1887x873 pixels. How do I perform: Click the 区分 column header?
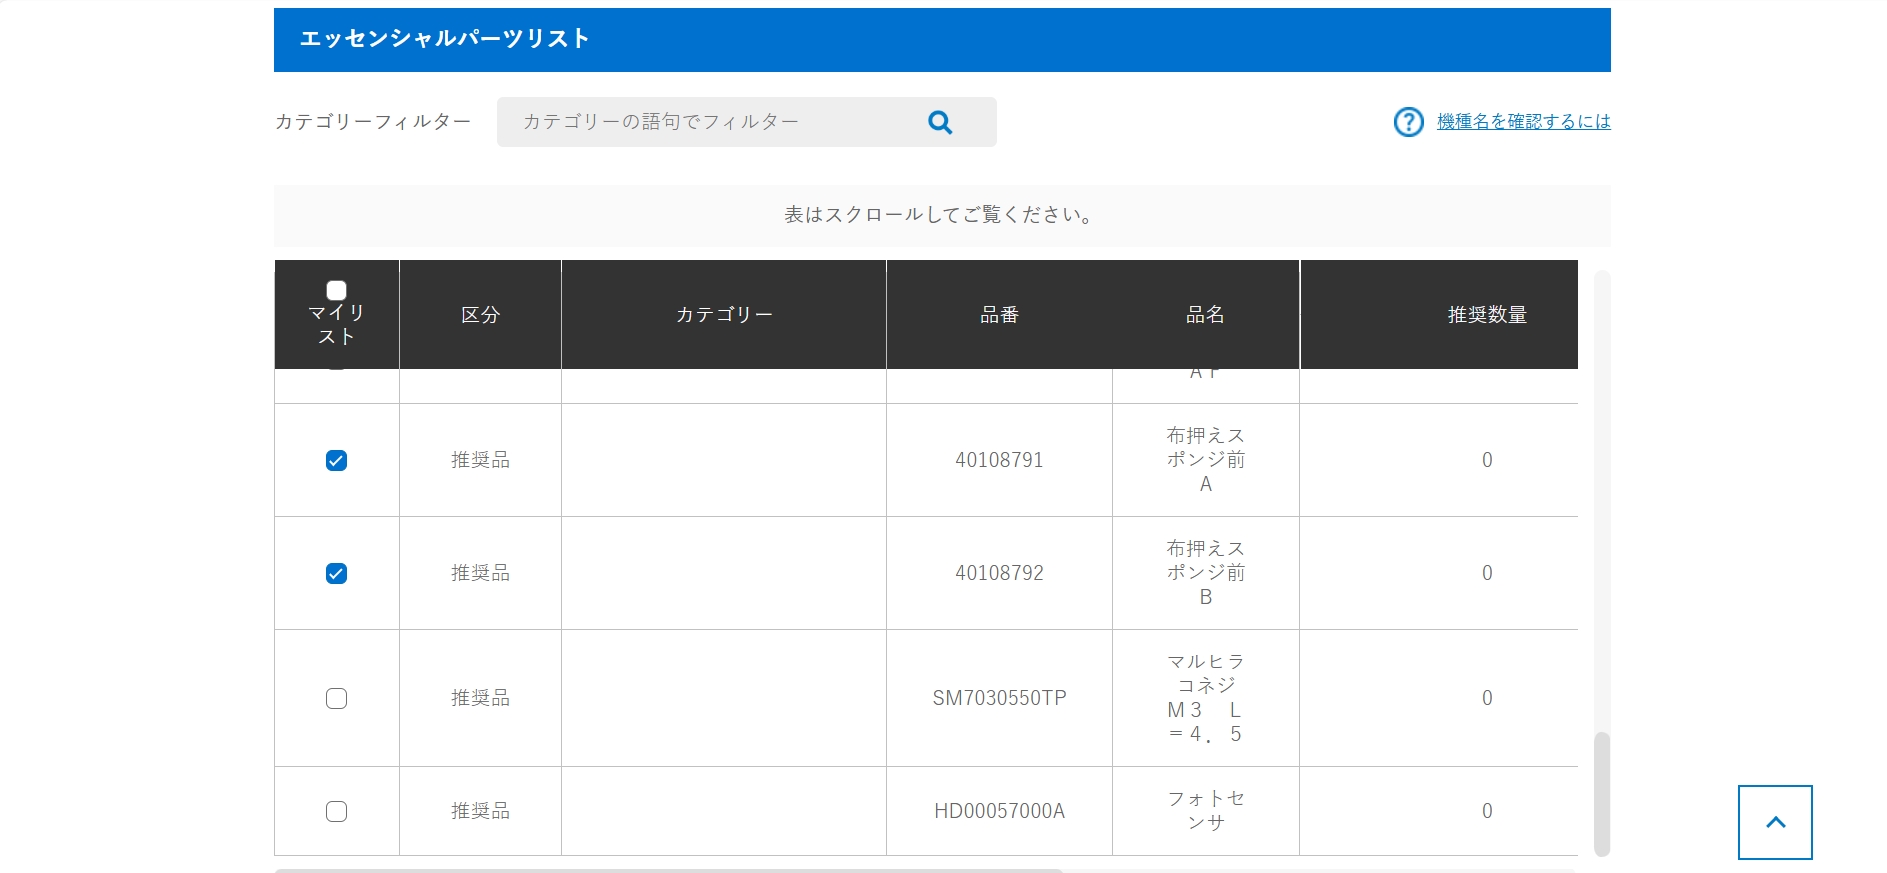(x=480, y=315)
